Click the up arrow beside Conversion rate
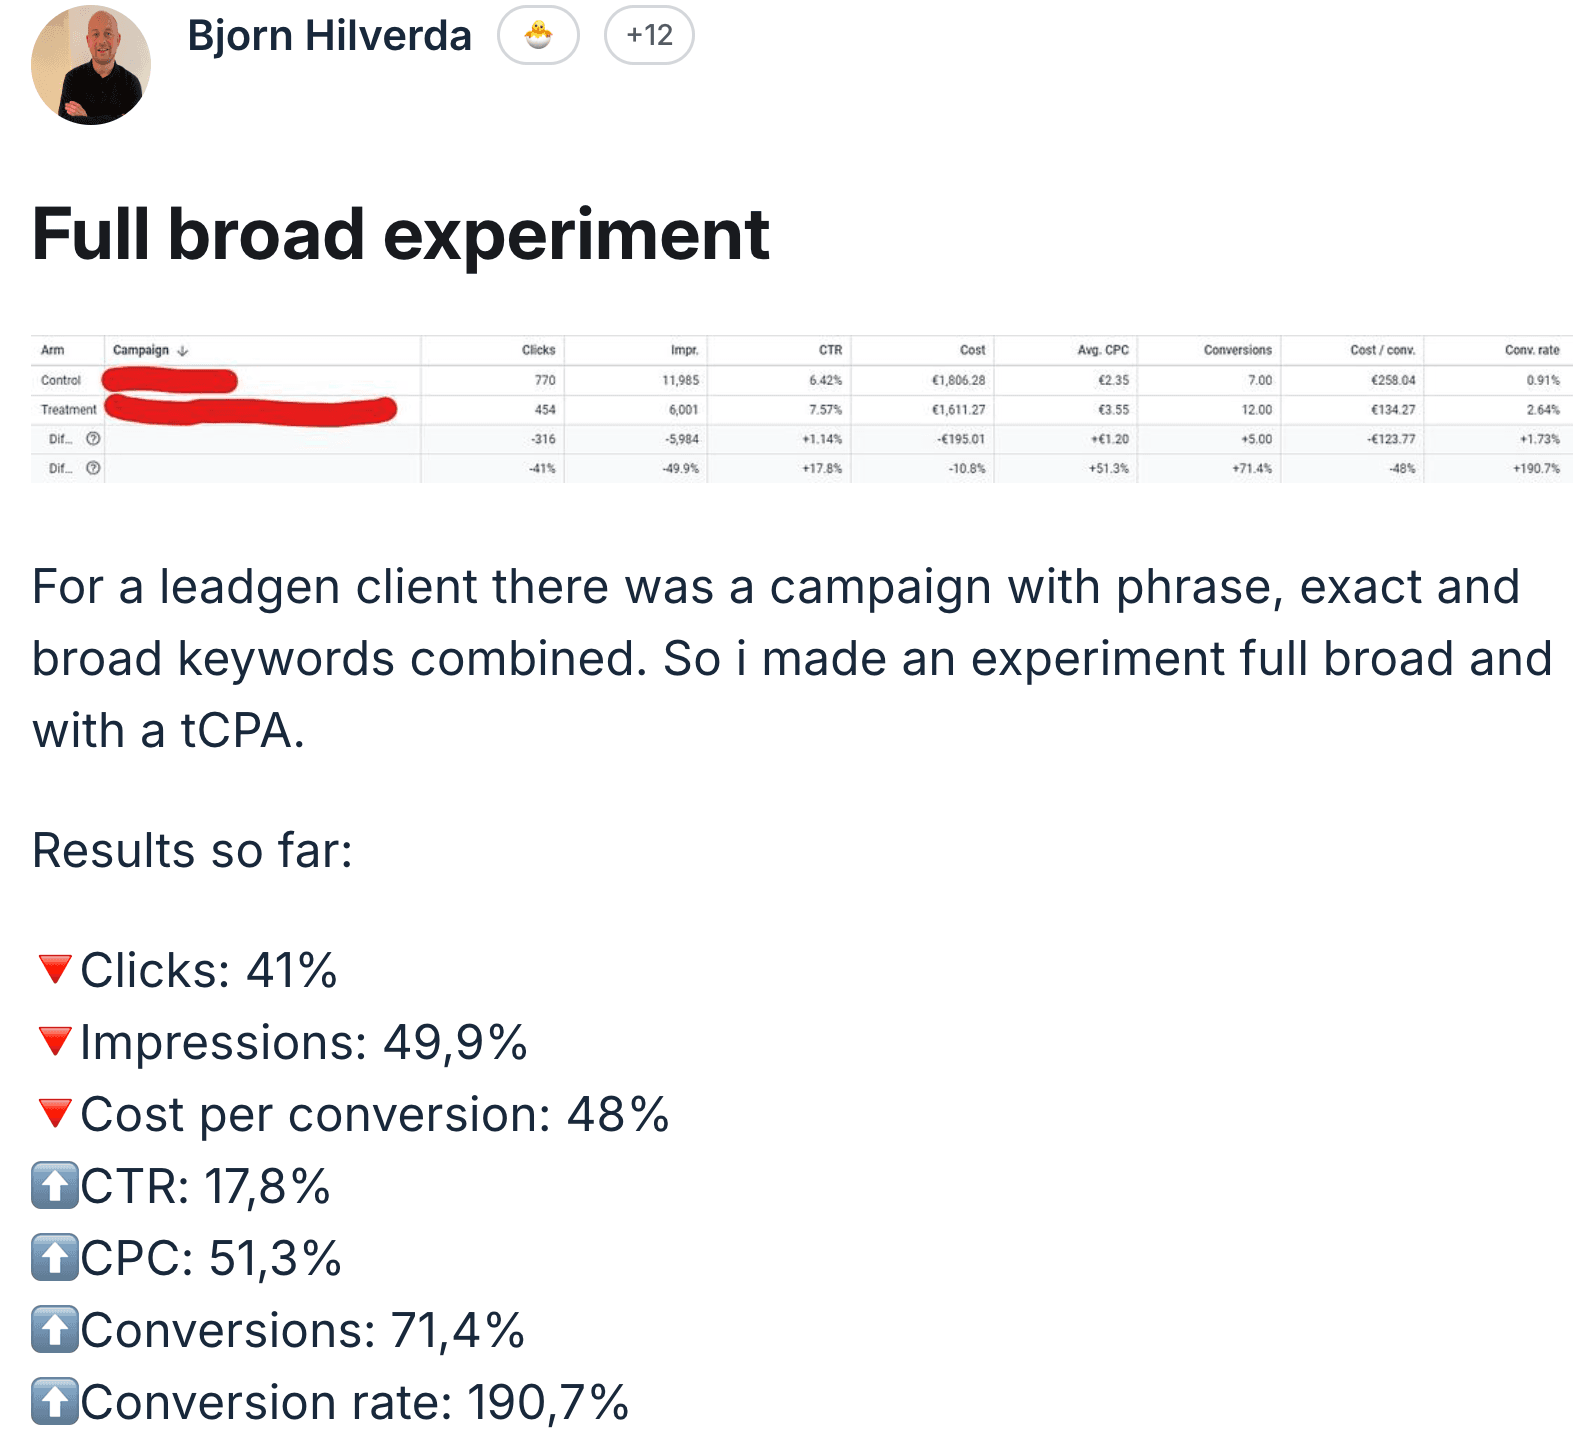Image resolution: width=1582 pixels, height=1440 pixels. tap(53, 1403)
